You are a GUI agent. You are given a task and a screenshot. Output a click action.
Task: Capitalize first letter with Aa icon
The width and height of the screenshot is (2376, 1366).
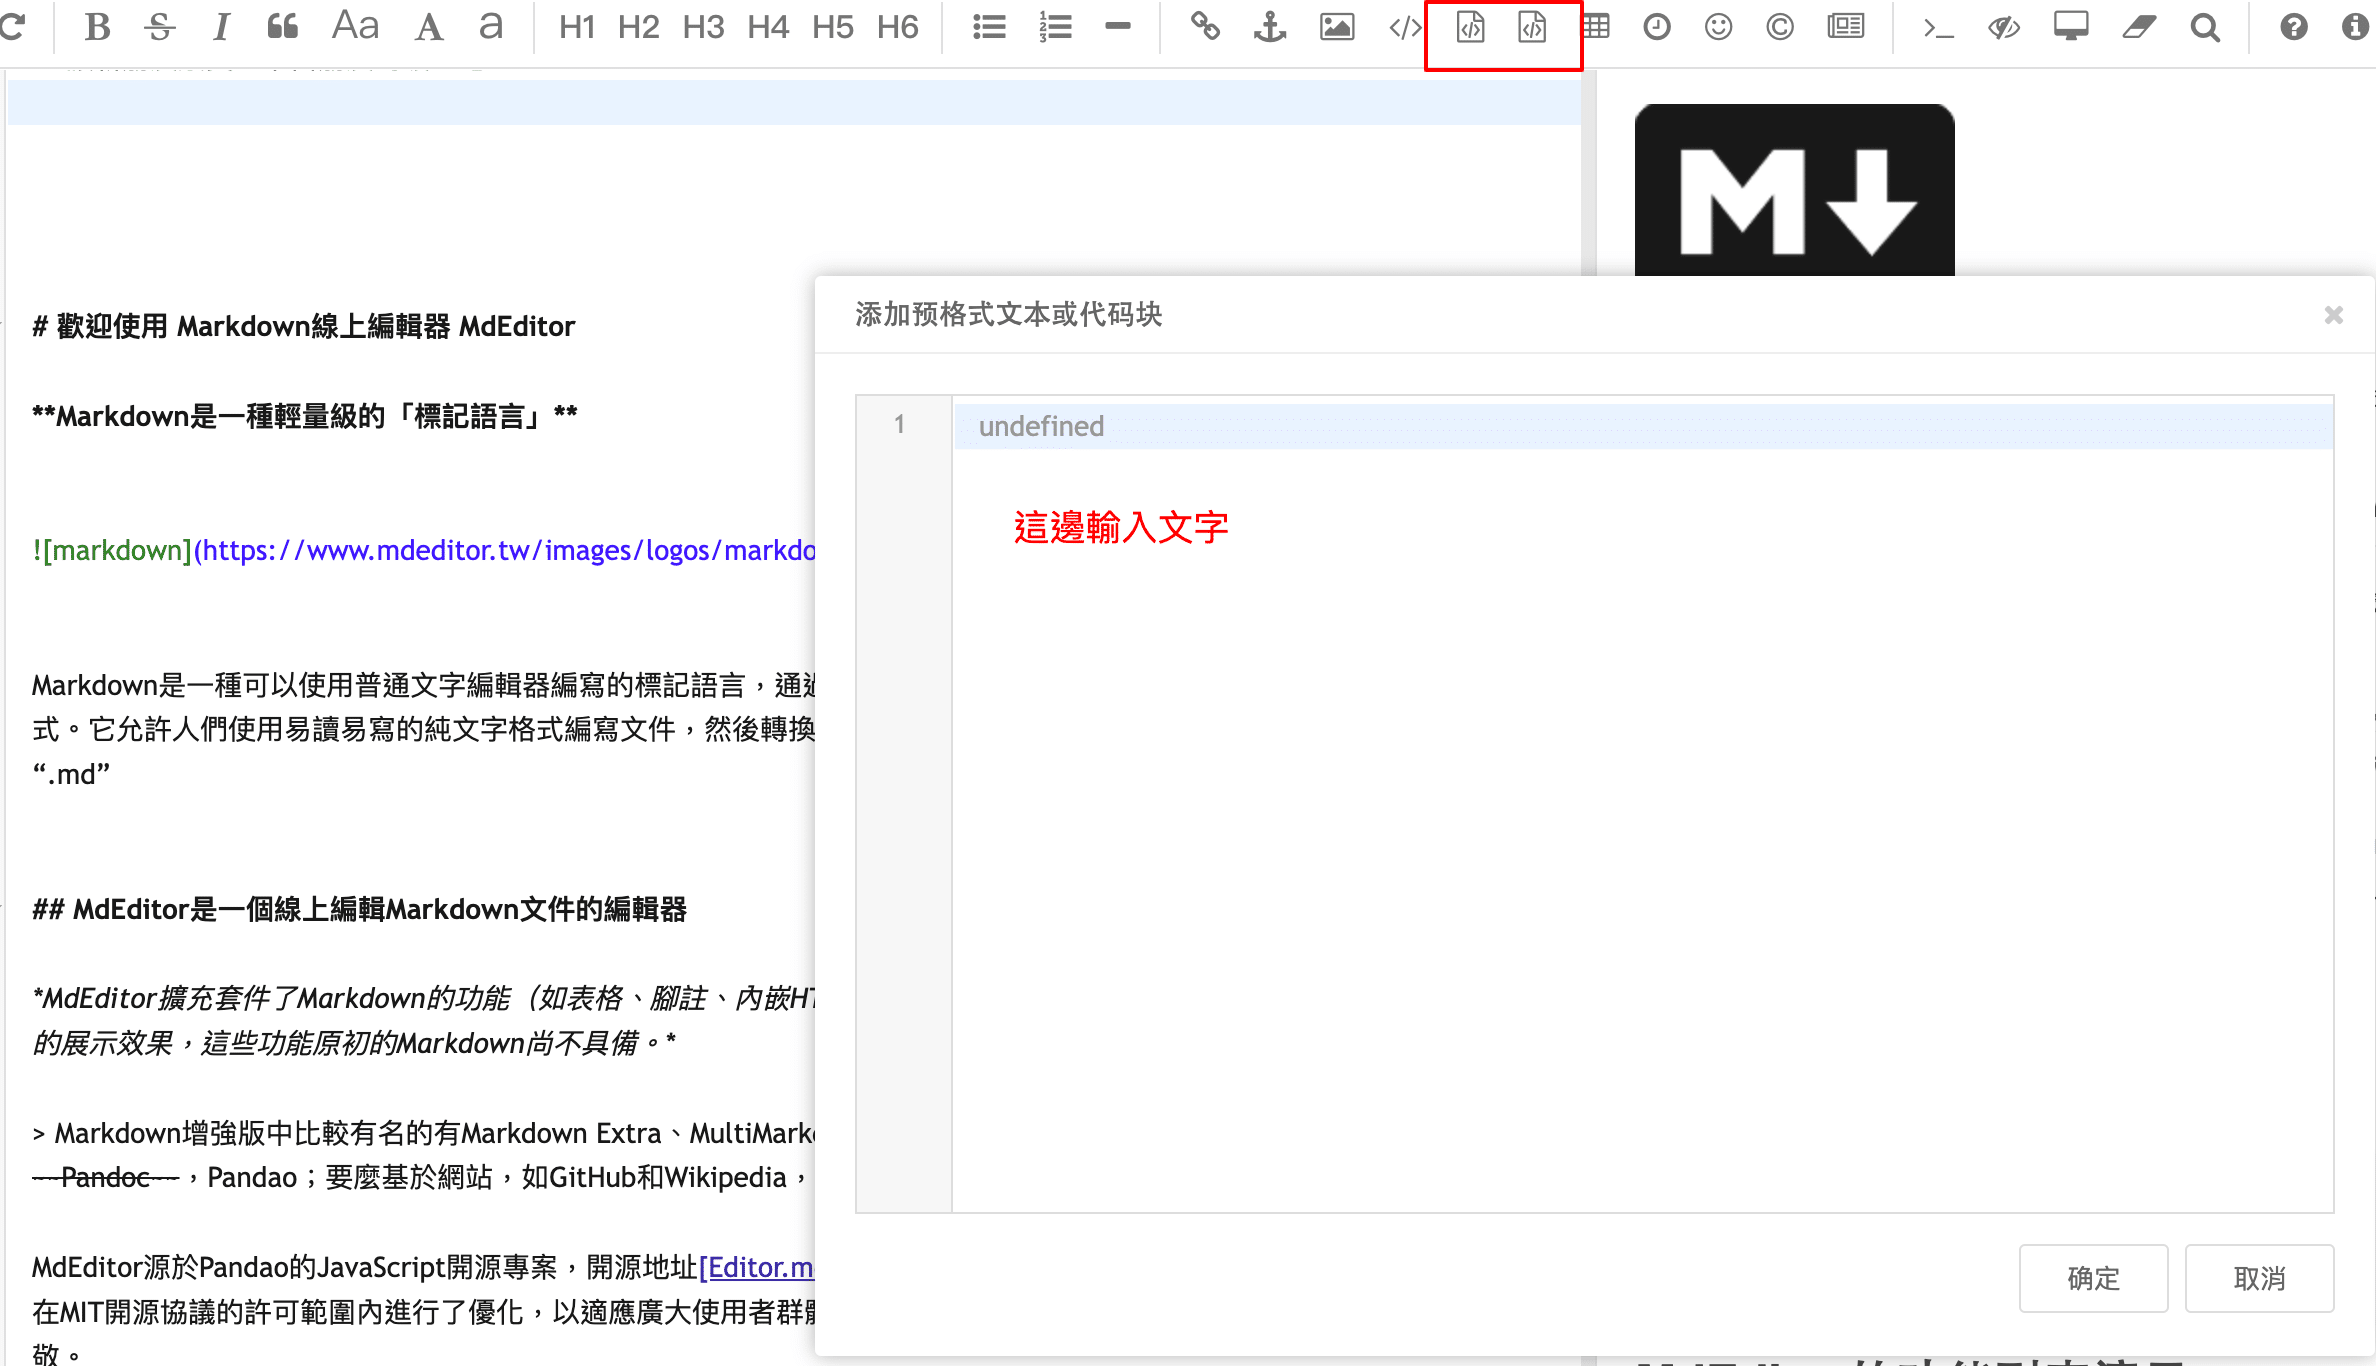[x=355, y=27]
